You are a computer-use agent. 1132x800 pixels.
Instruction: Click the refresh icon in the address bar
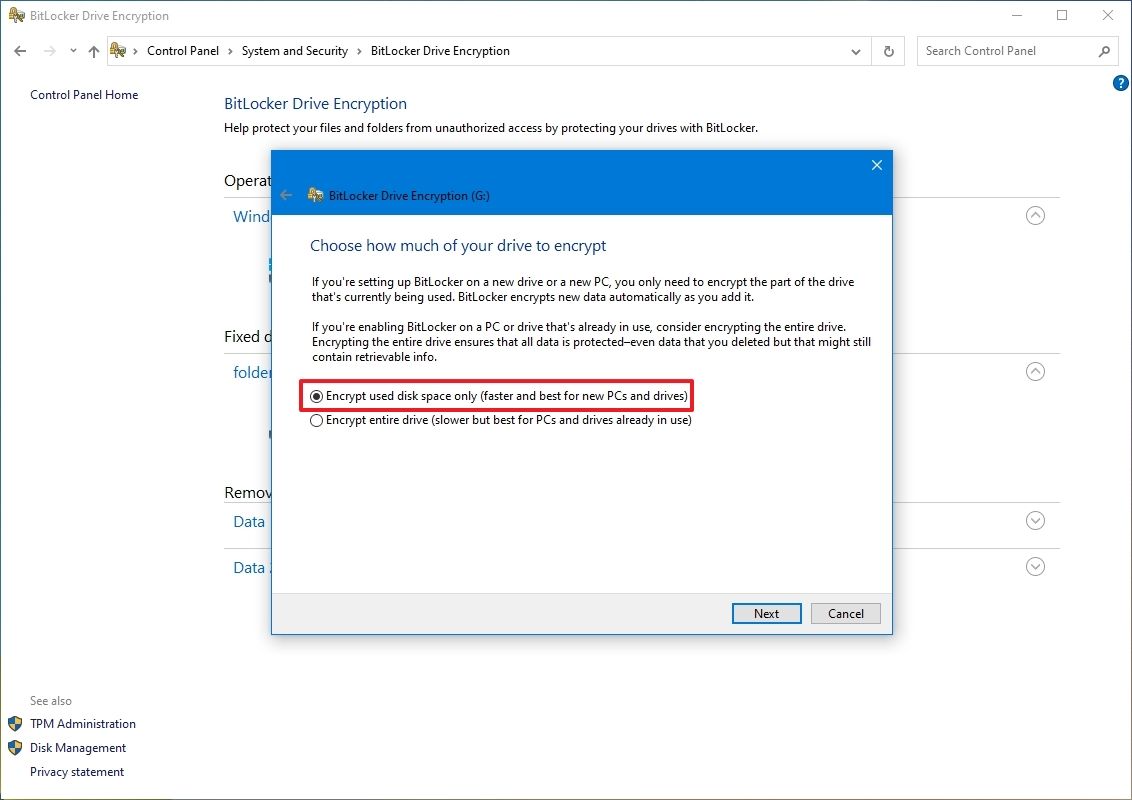pyautogui.click(x=888, y=50)
